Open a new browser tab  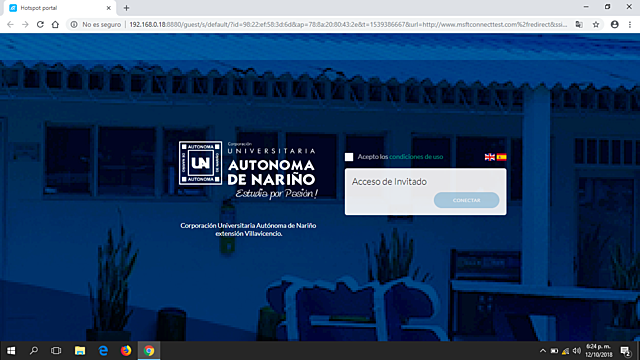coord(127,8)
